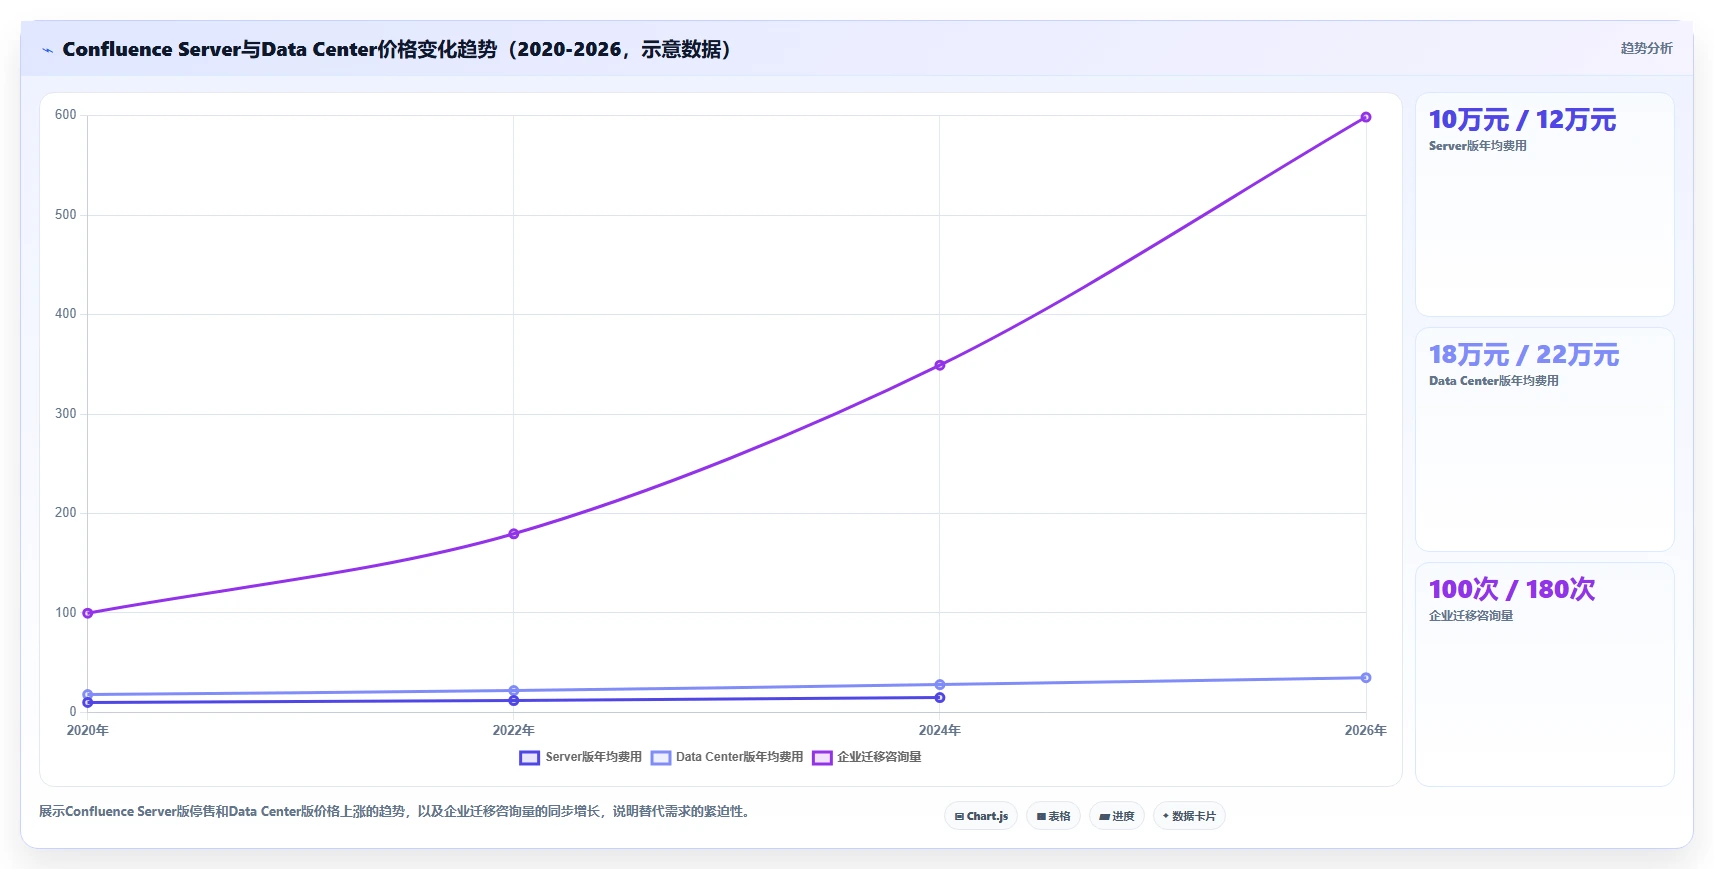Click the 10万元 / 12万元 card value

coord(1522,120)
